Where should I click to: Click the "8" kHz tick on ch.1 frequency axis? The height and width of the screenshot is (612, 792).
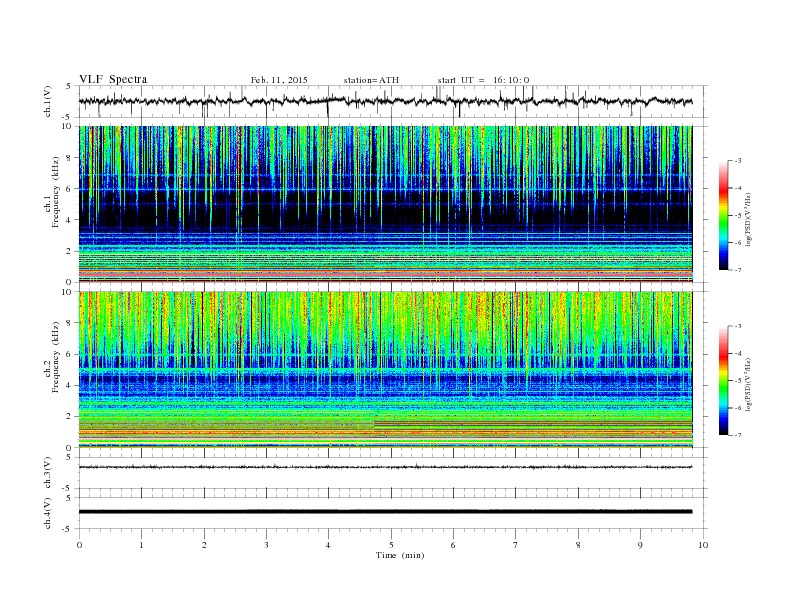tap(69, 158)
